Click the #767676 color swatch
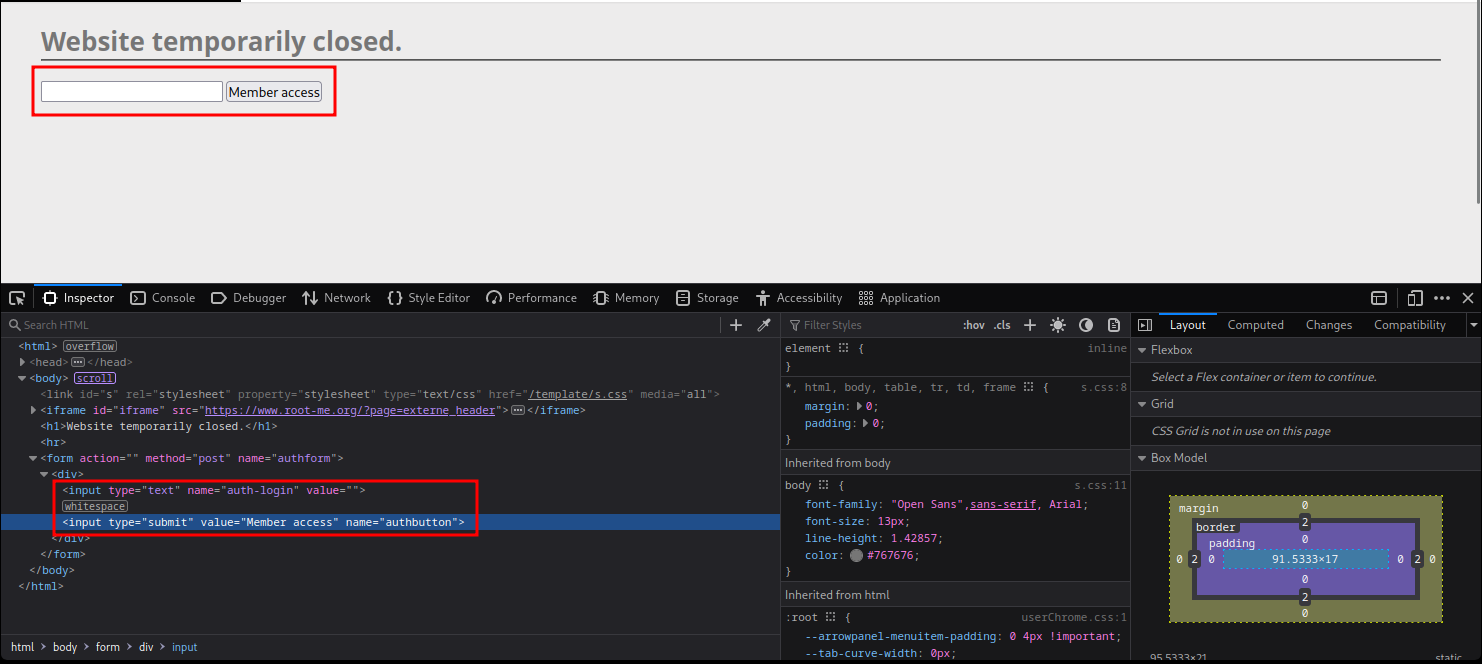 (856, 555)
